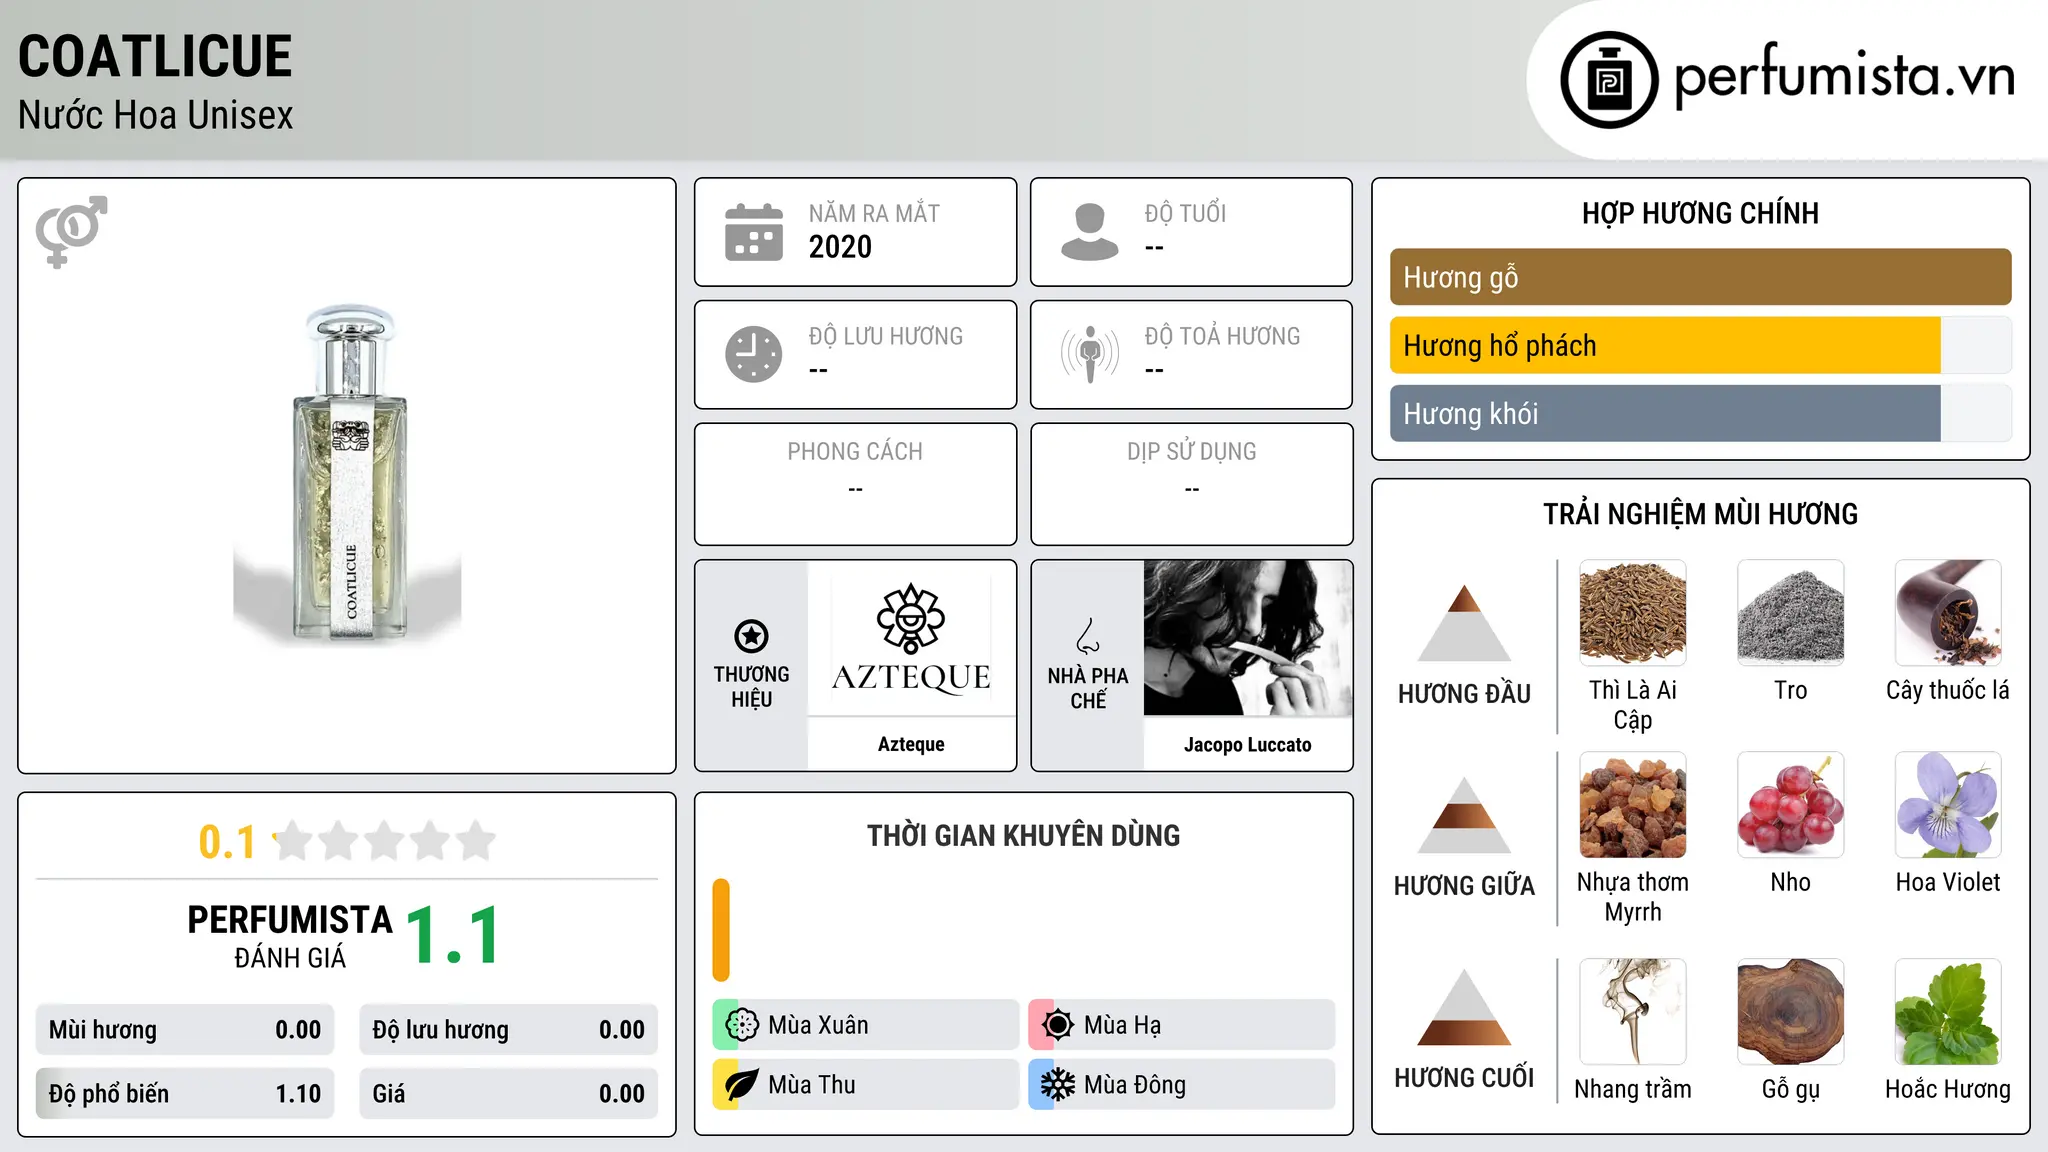
Task: Click the calendar icon beside Năm ra mắt
Action: point(754,232)
